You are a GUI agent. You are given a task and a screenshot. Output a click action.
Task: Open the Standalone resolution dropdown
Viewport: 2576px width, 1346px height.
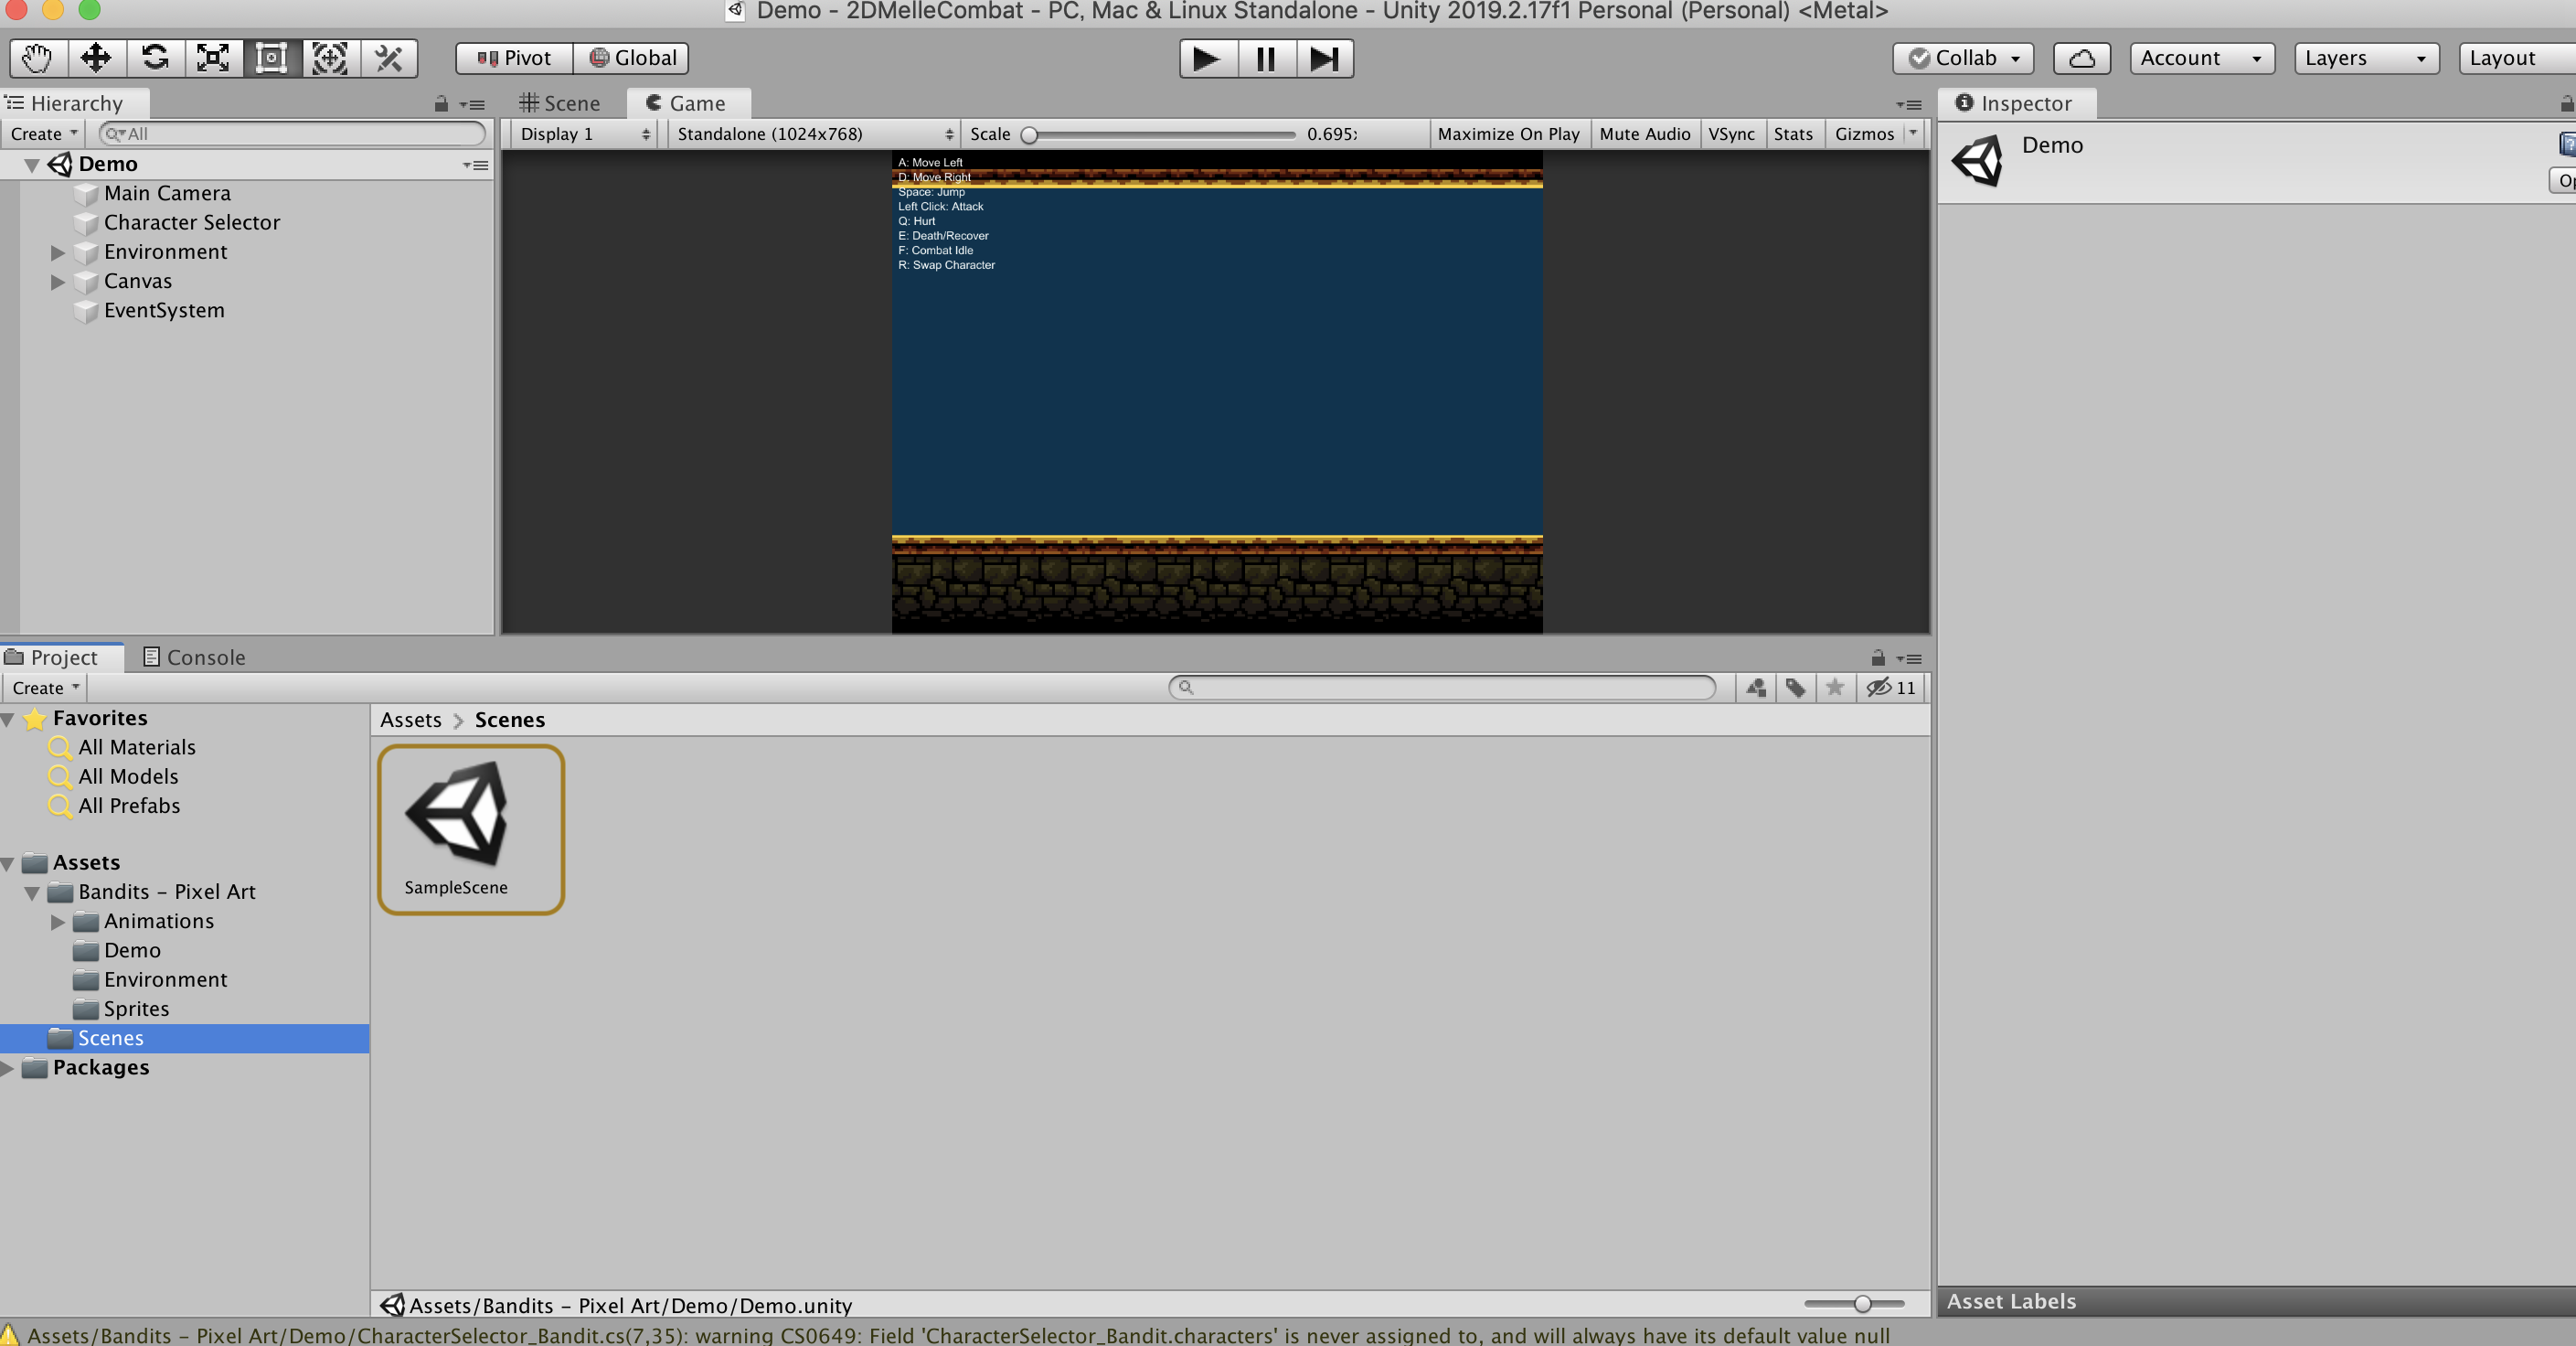(x=814, y=134)
